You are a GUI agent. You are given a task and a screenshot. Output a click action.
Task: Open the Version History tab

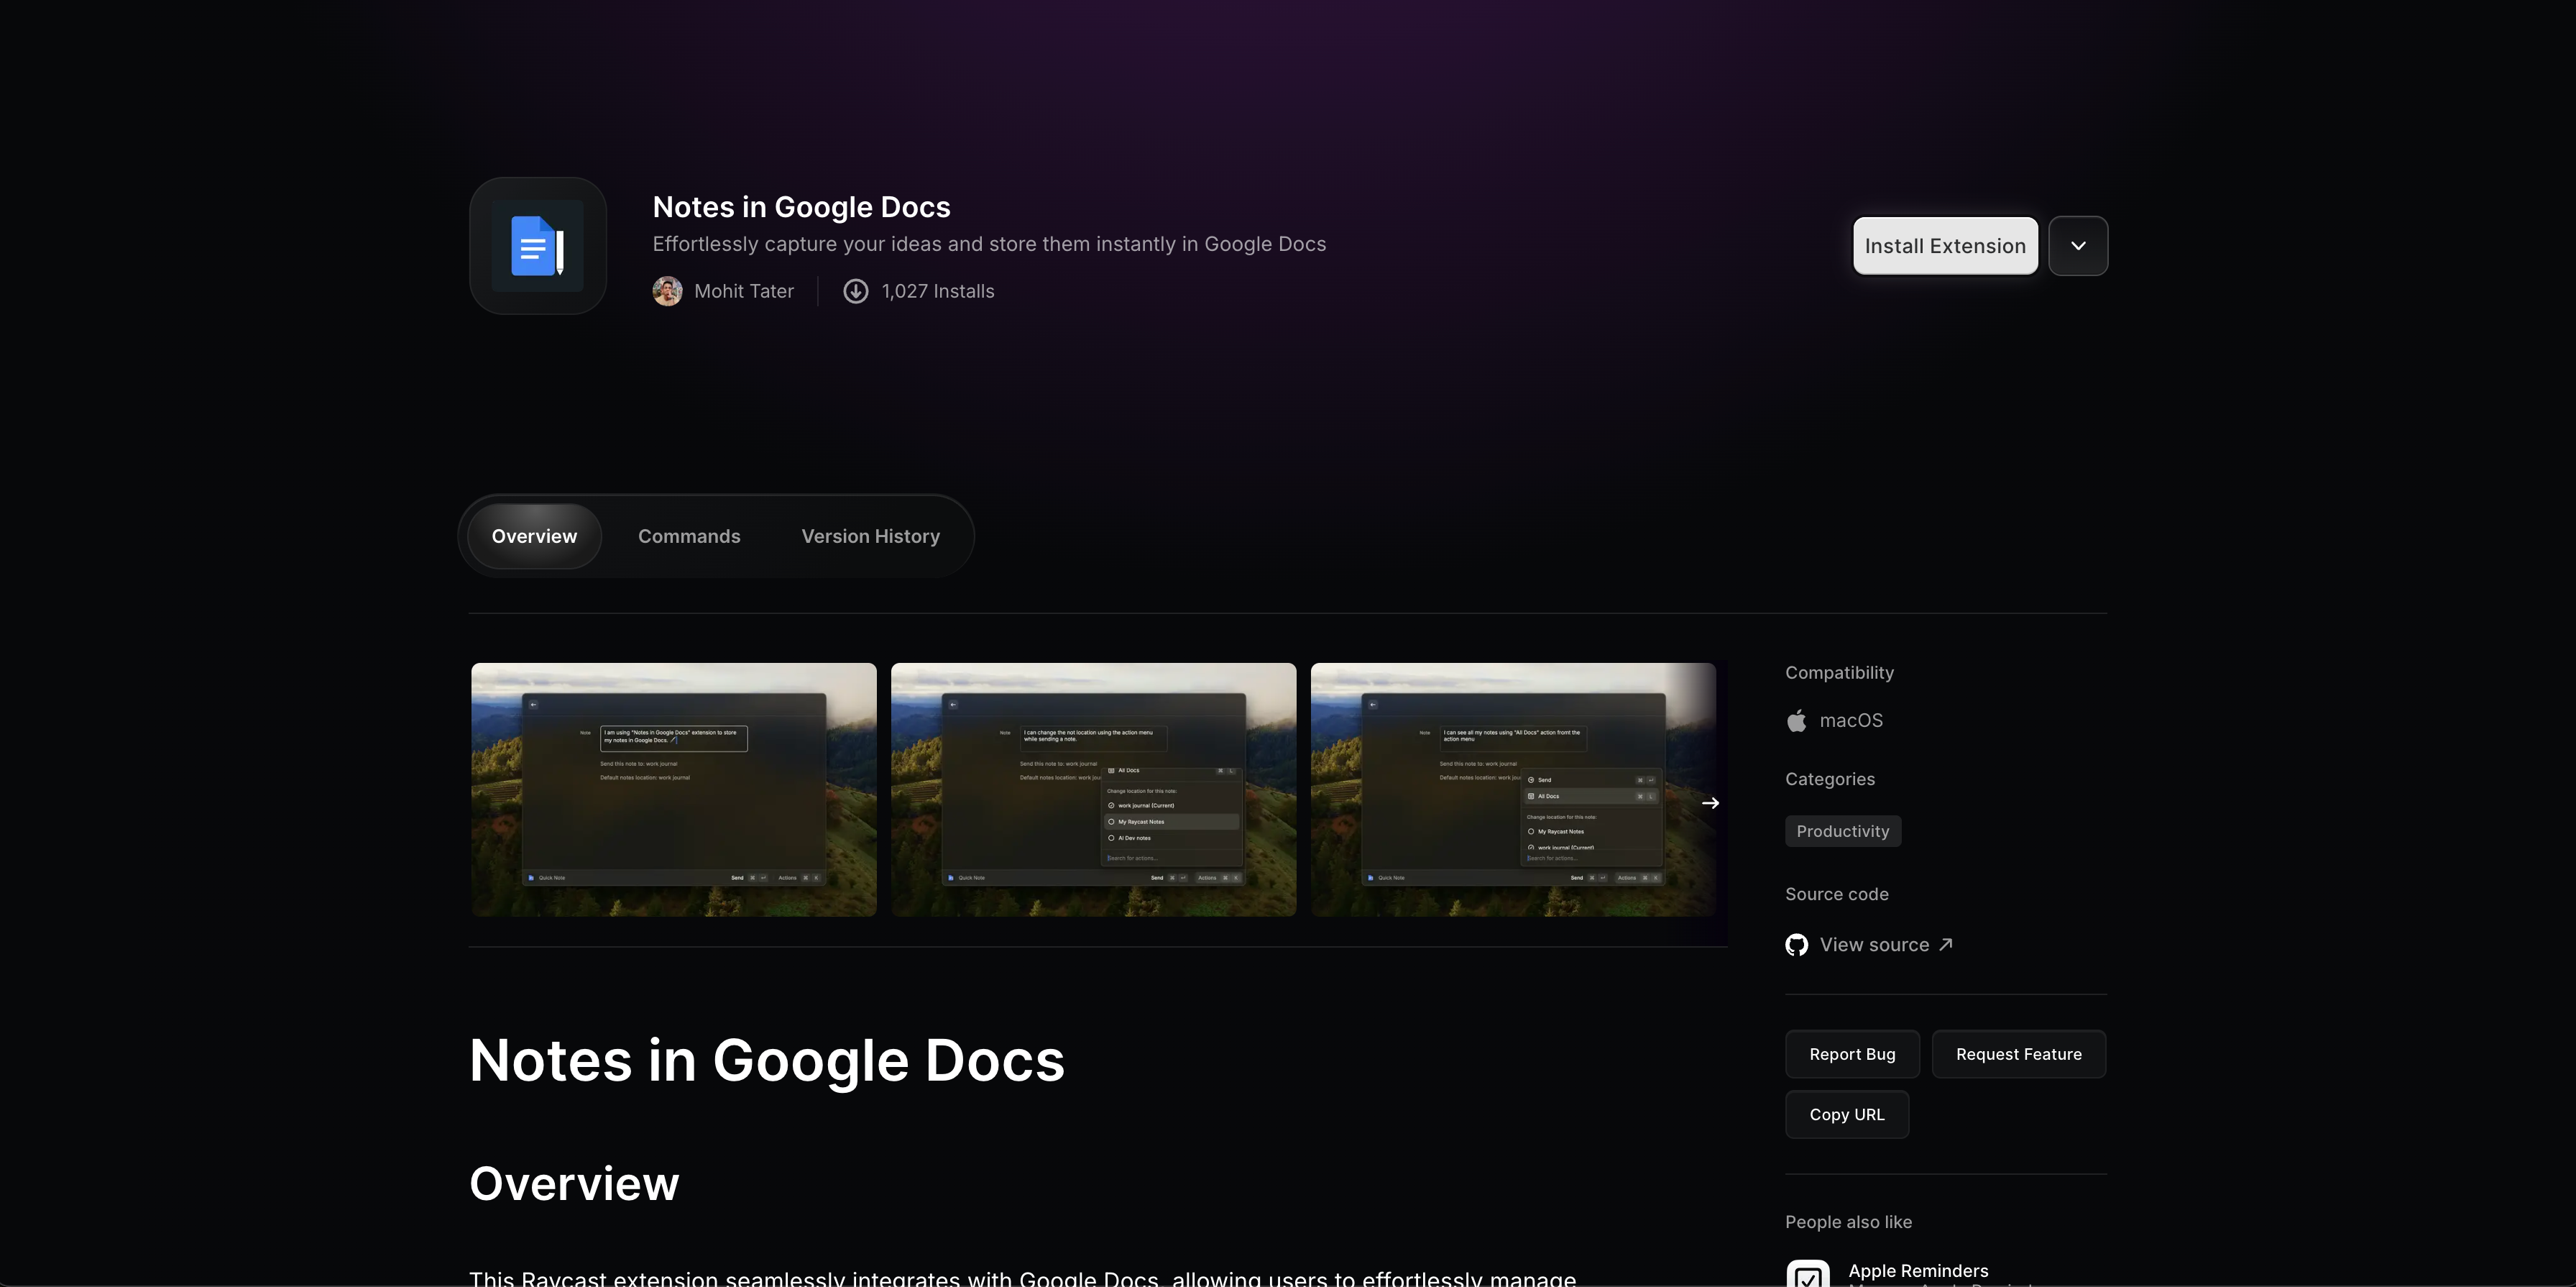pos(869,536)
